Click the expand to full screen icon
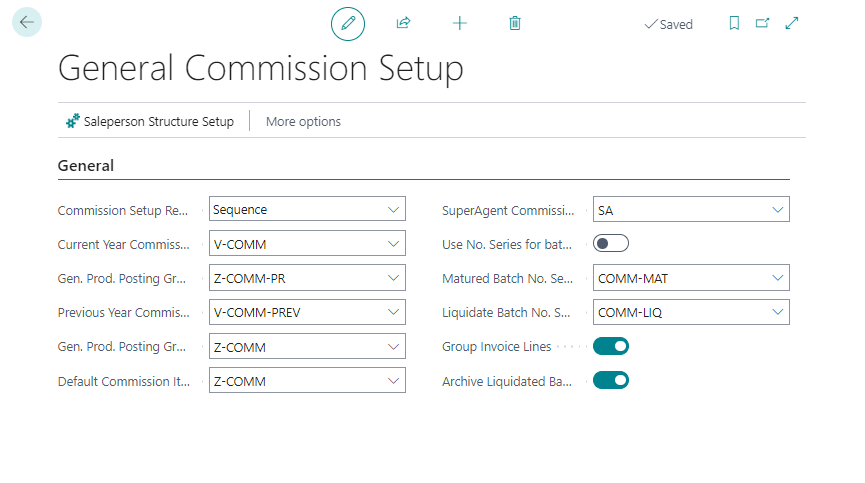This screenshot has height=483, width=865. [792, 23]
